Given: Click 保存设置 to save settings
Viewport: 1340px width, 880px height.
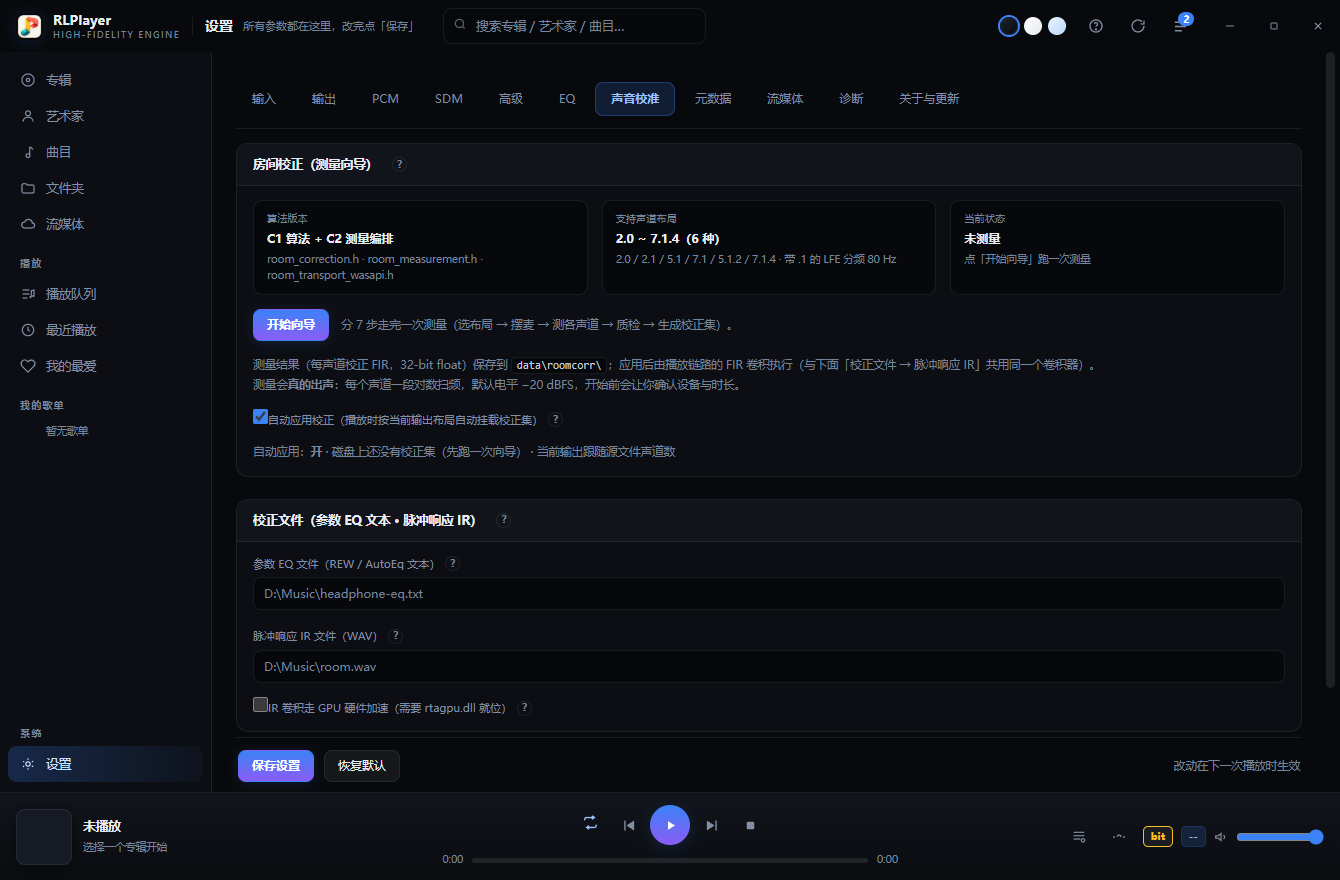Looking at the screenshot, I should coord(276,766).
